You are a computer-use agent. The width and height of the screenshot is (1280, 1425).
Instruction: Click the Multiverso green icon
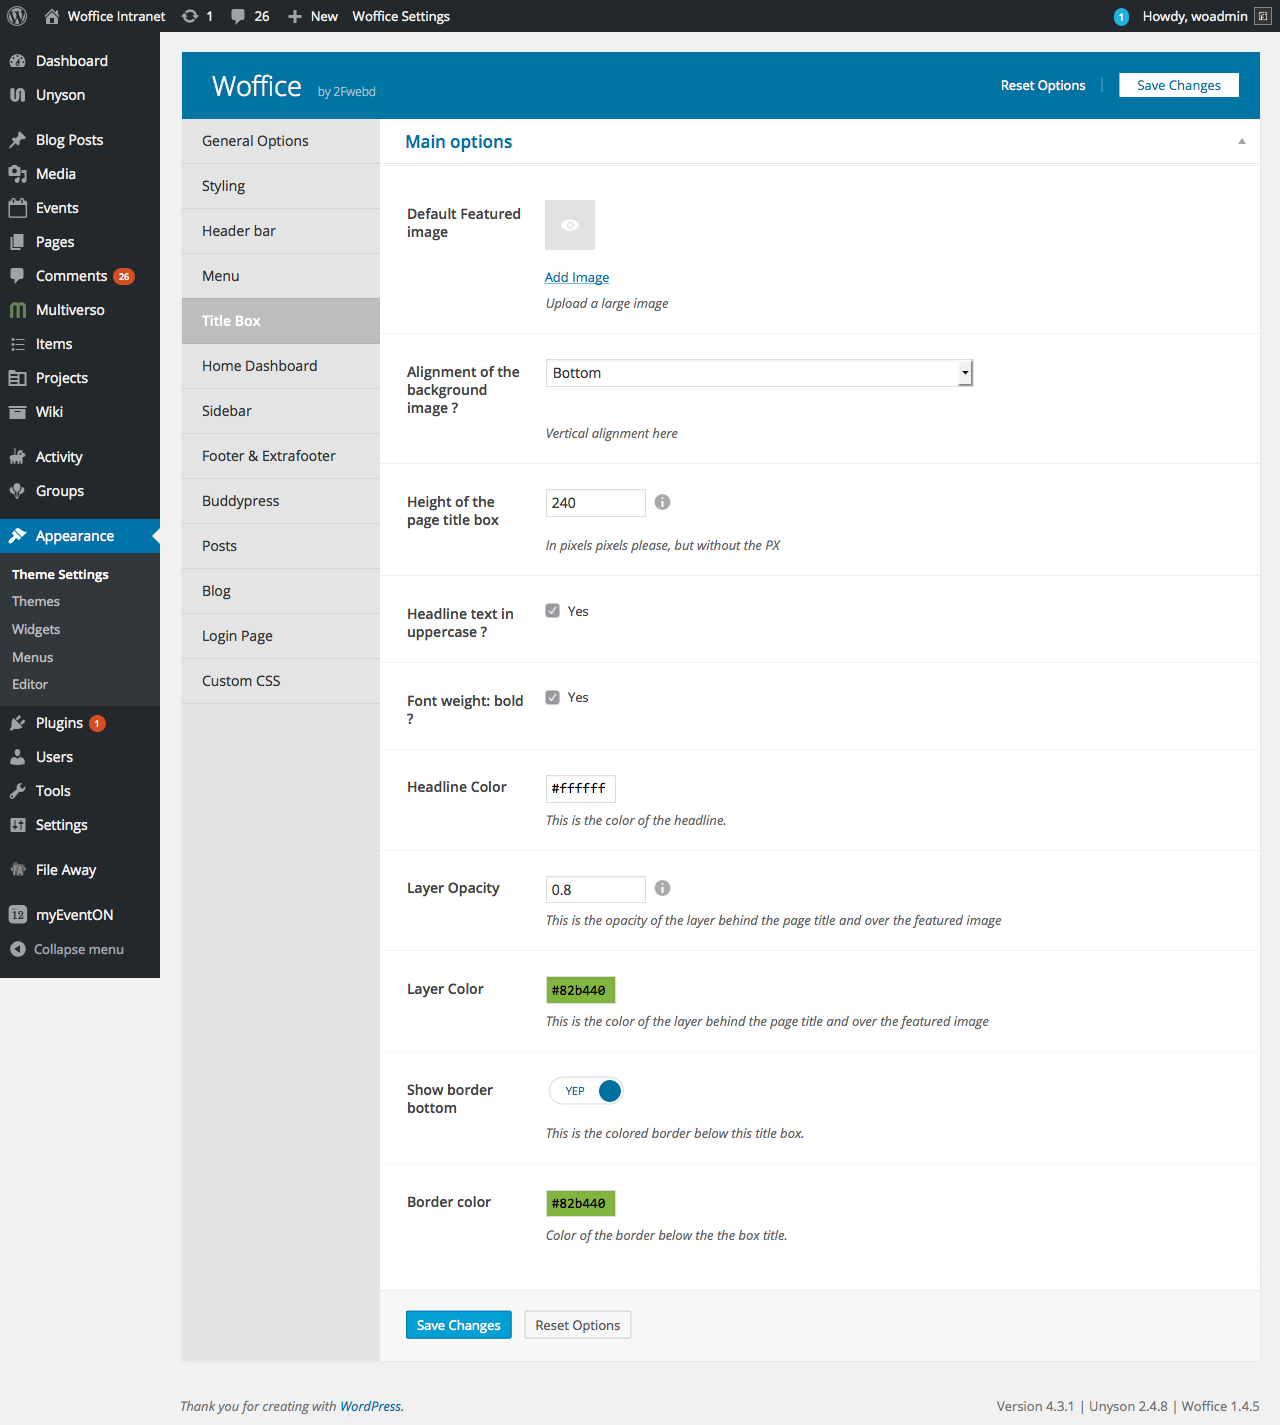click(18, 310)
